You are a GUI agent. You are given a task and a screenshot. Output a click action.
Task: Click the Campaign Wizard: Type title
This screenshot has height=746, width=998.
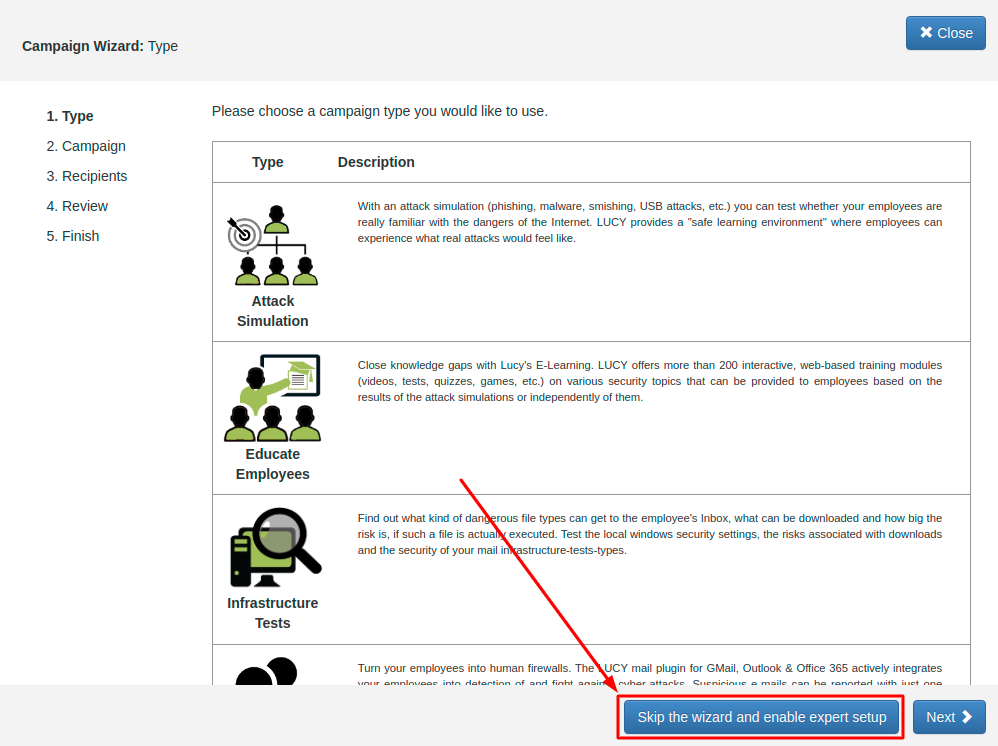pyautogui.click(x=100, y=46)
